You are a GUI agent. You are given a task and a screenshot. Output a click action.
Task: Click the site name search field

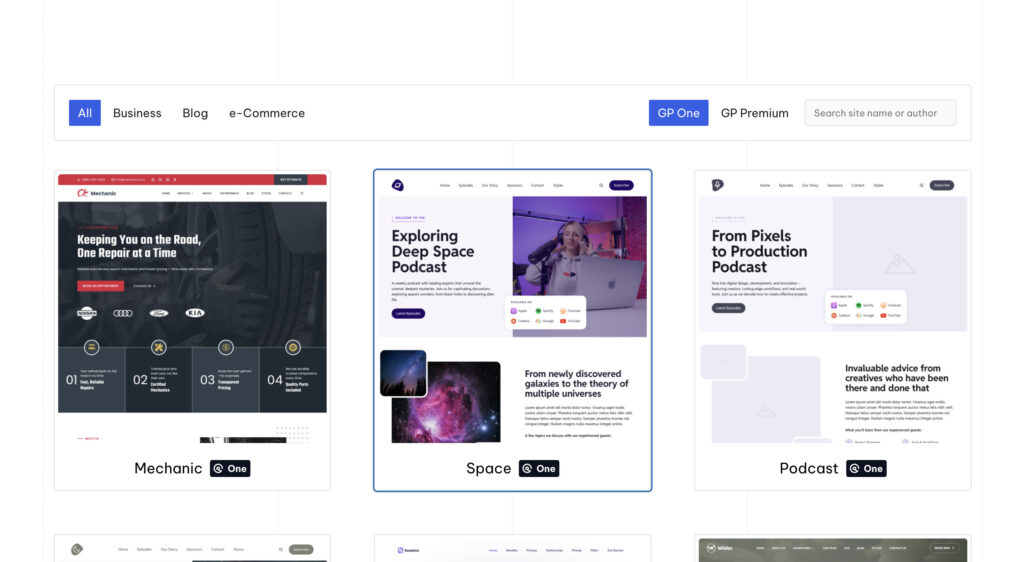[880, 113]
